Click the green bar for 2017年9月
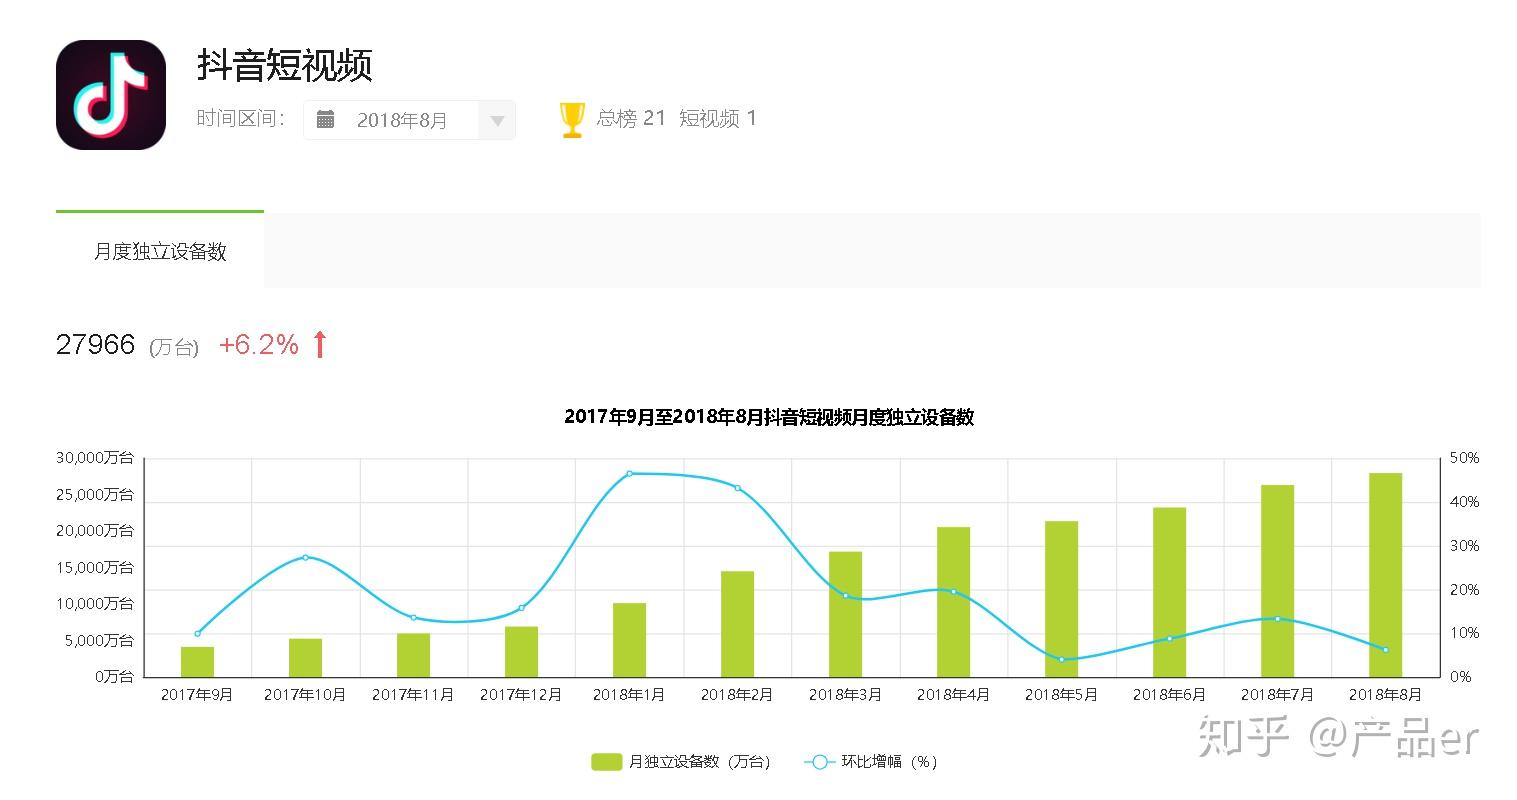Viewport: 1517px width, 800px height. point(197,662)
